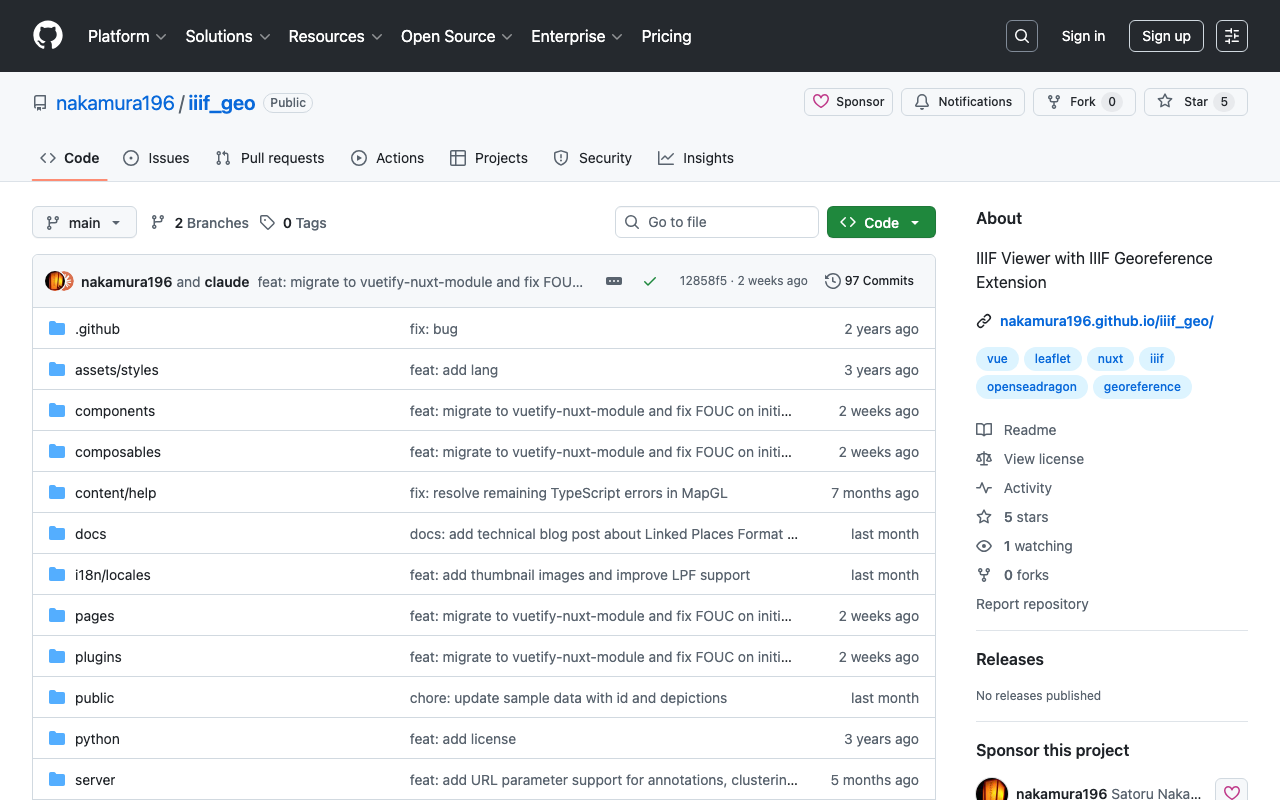Click the Go to file search field

[x=717, y=222]
